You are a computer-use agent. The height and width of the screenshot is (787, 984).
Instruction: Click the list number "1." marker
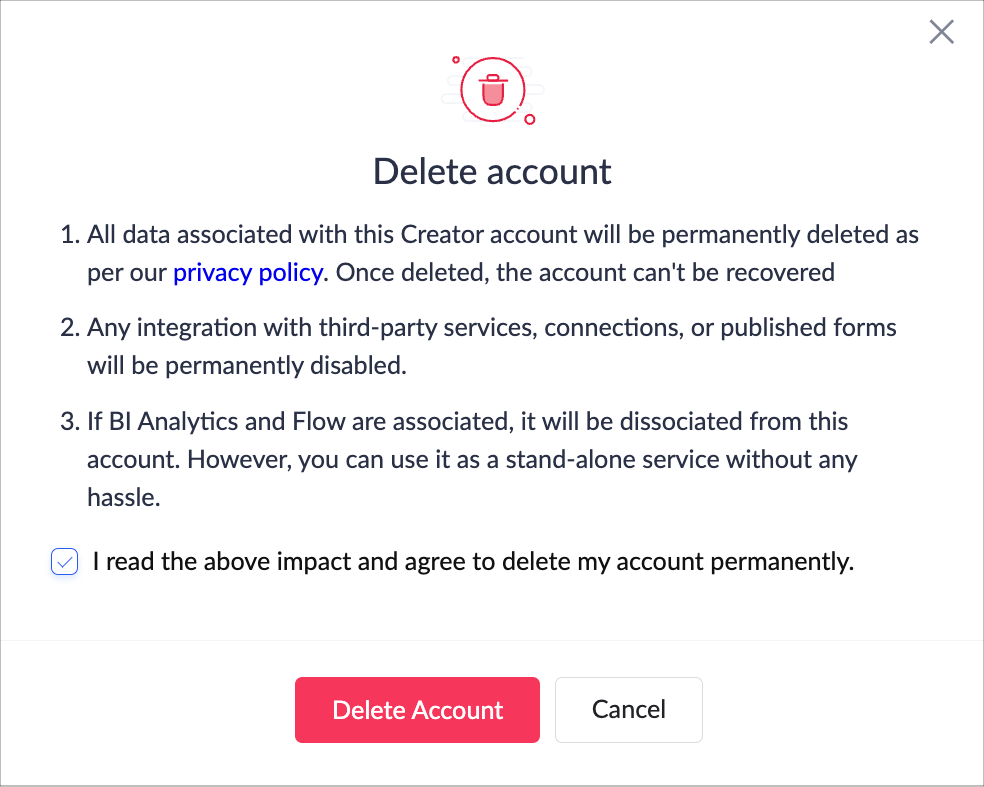[69, 236]
